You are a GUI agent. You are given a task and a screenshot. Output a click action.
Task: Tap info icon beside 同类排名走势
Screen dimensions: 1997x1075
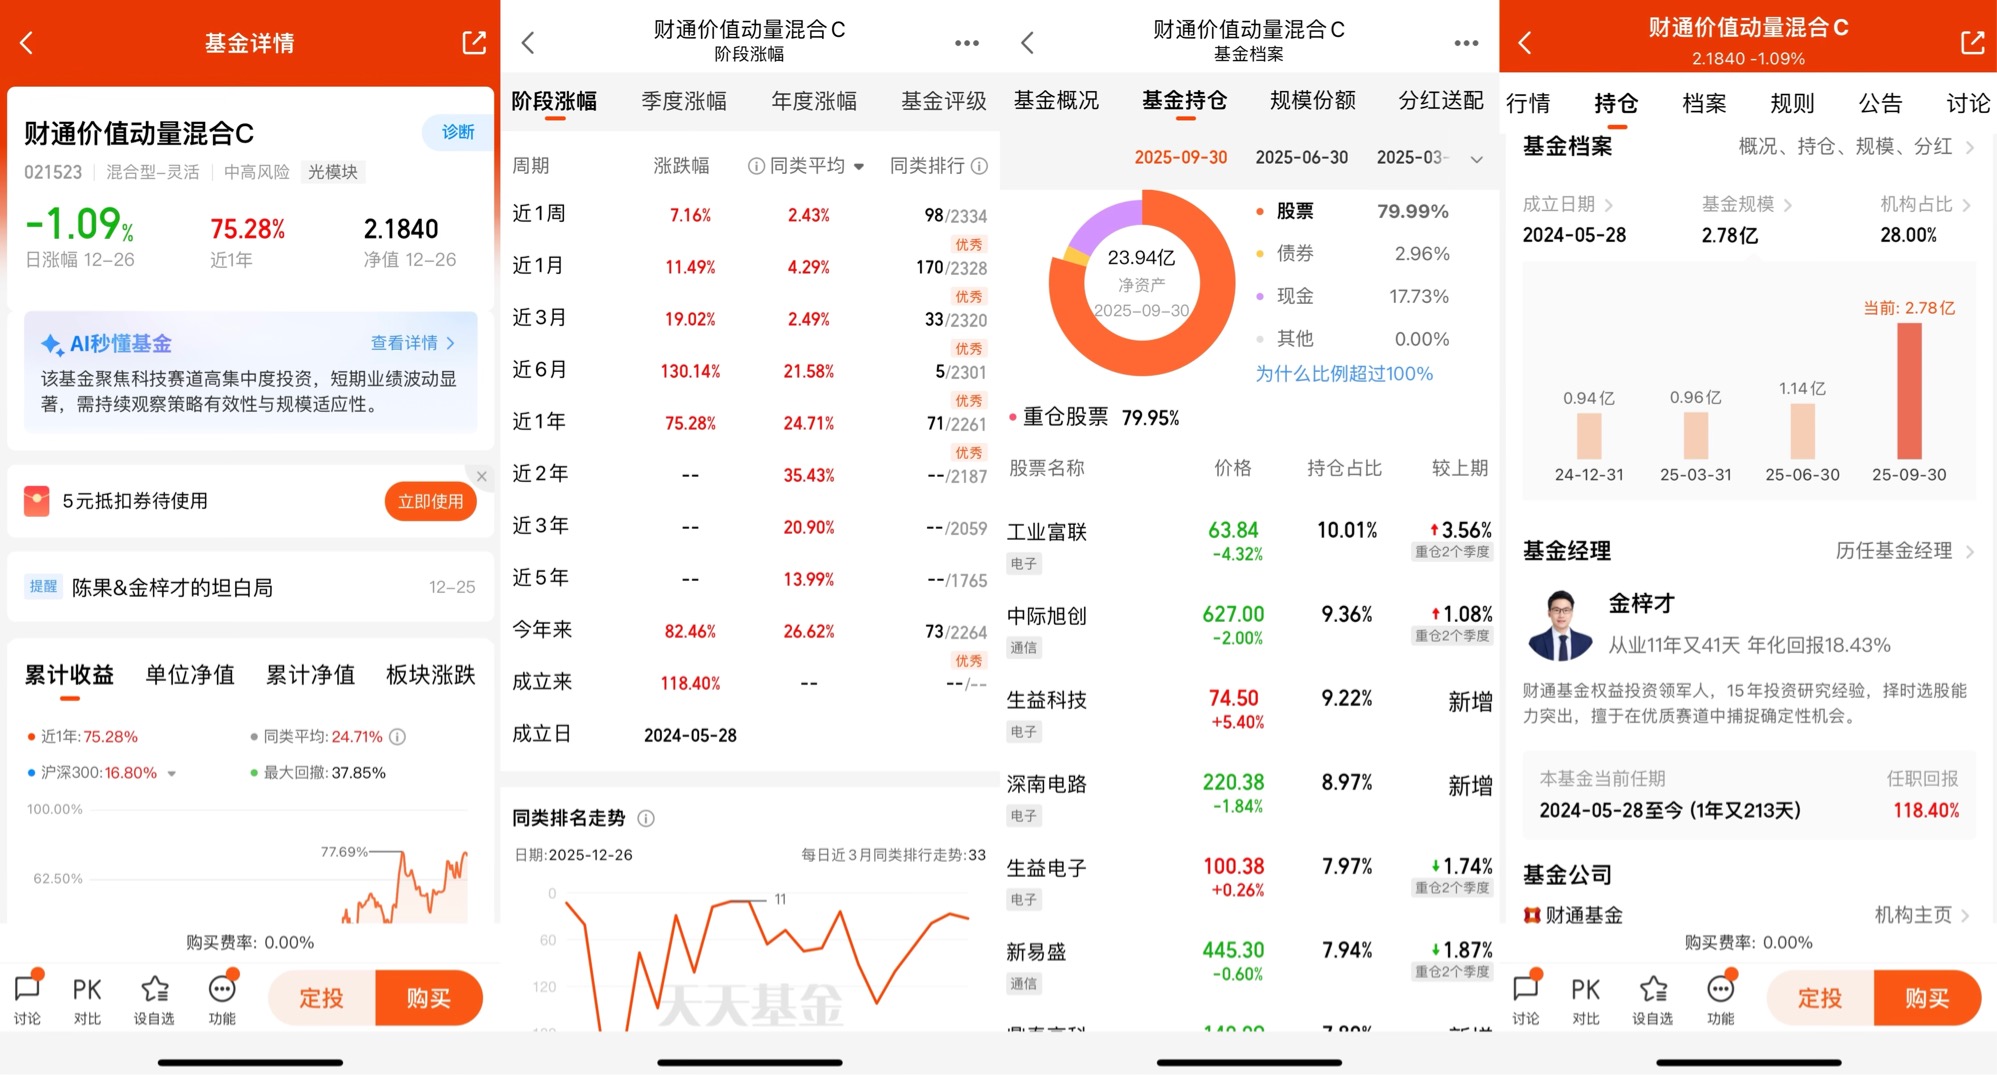(646, 819)
